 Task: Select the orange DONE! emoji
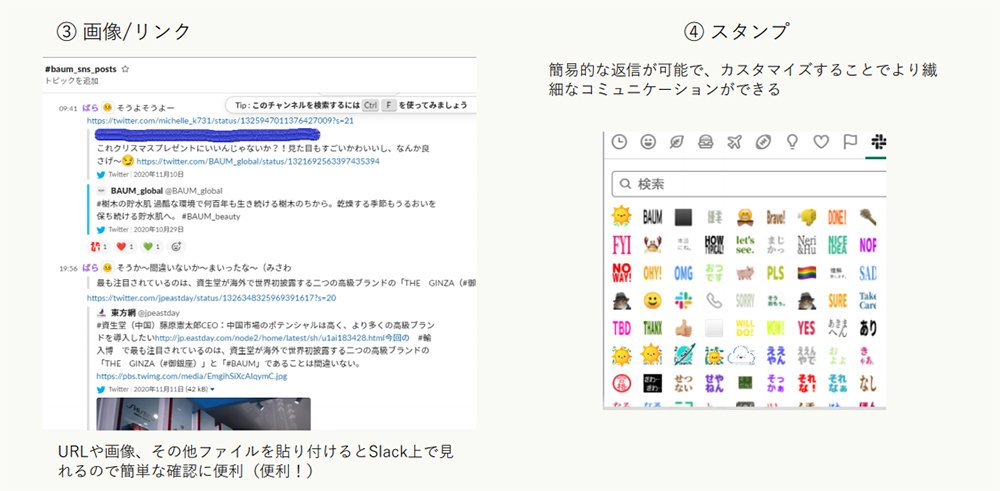pyautogui.click(x=837, y=217)
